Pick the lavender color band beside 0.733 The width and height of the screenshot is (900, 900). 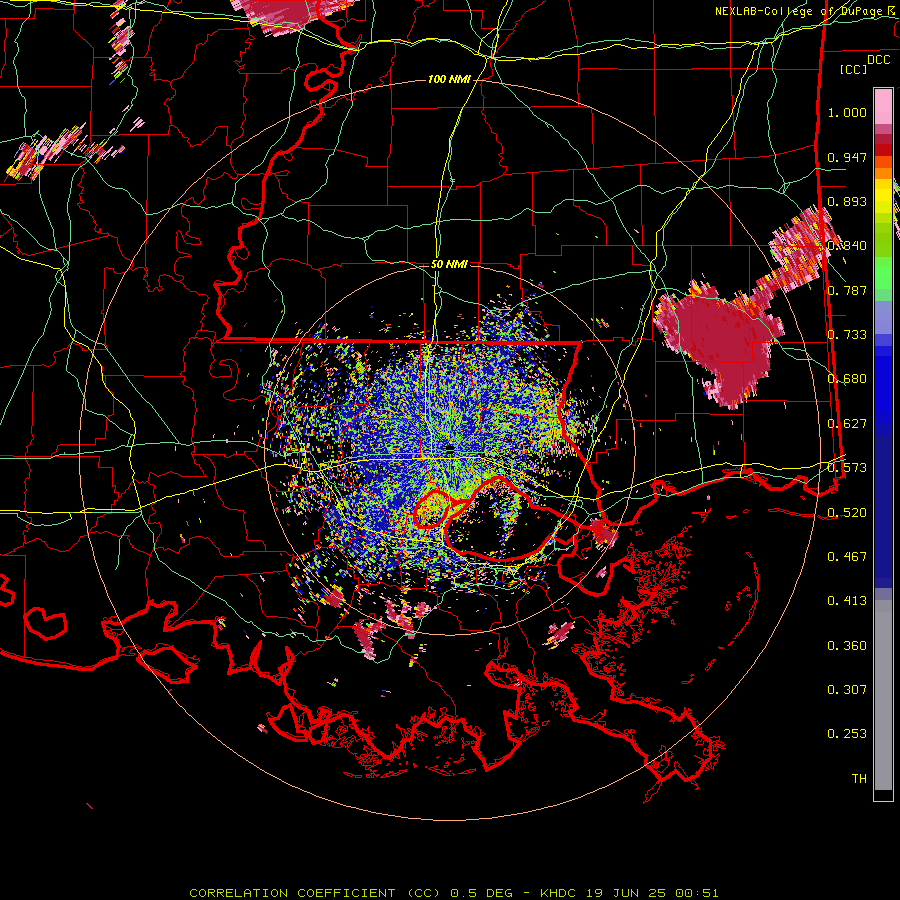coord(883,319)
